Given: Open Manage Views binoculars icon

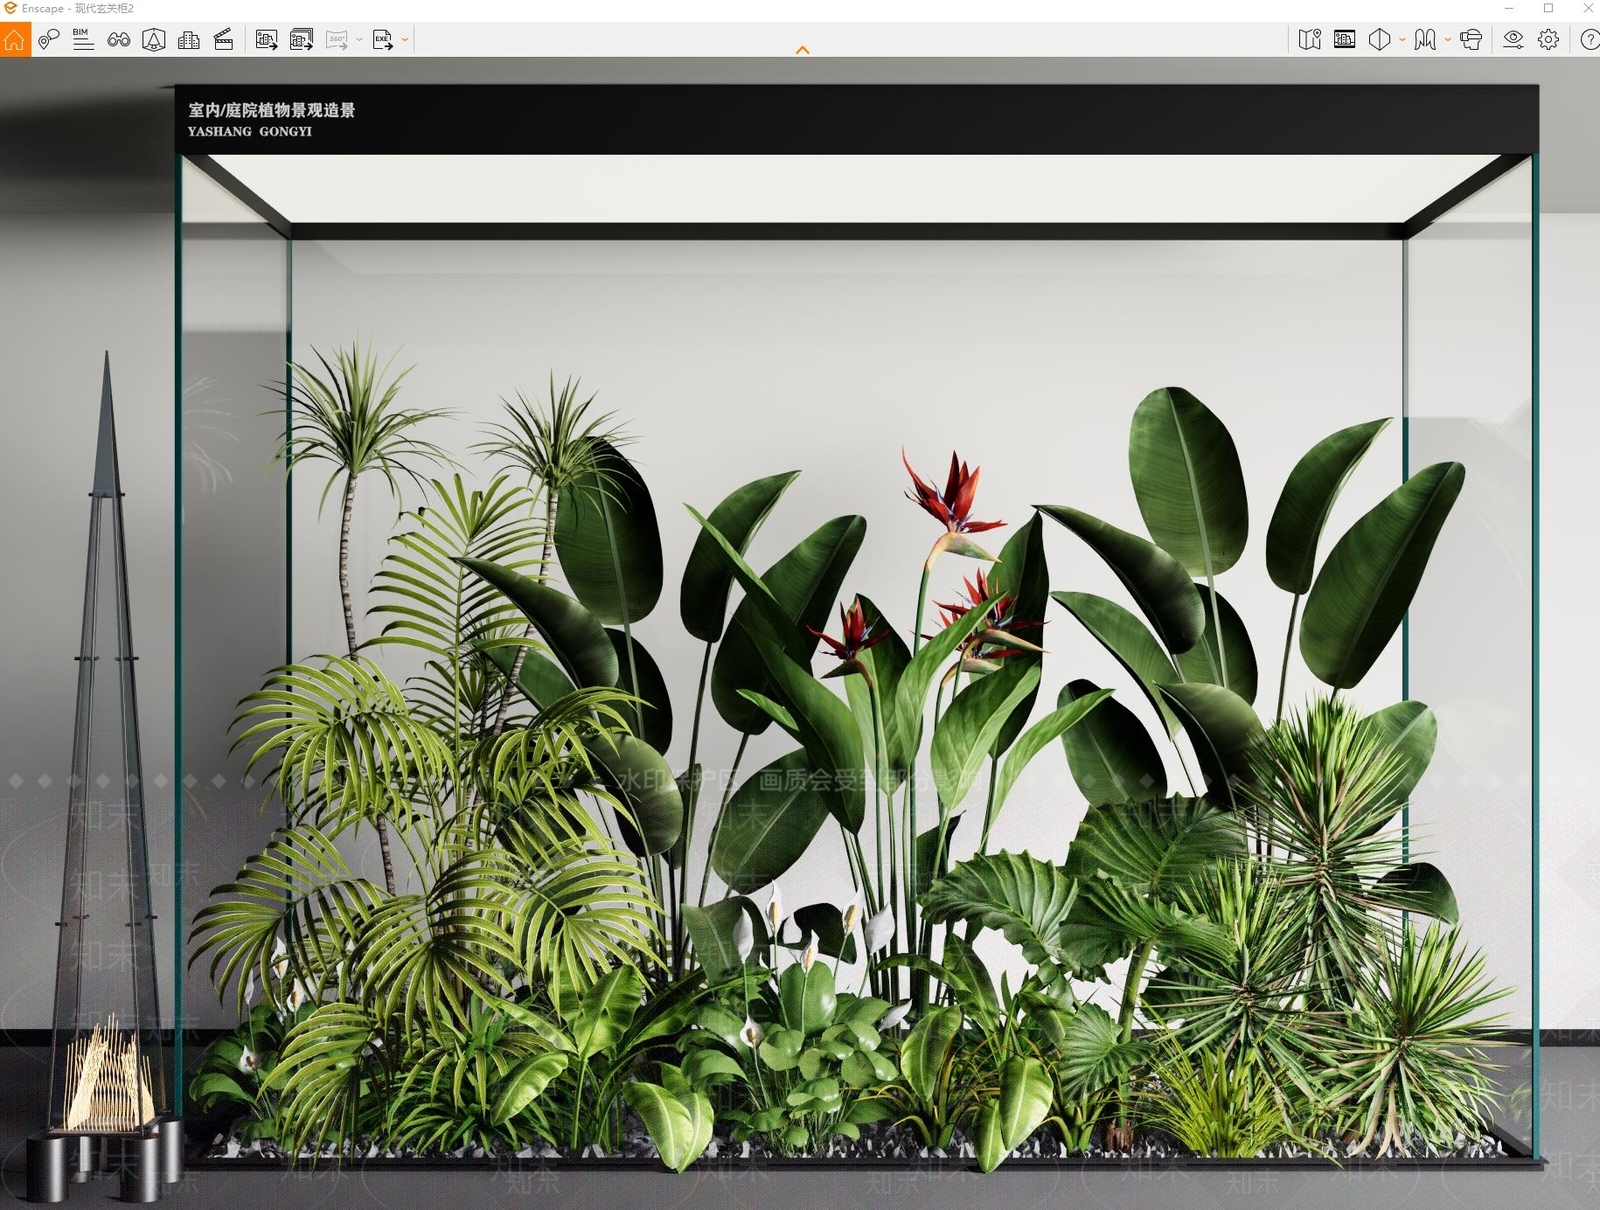Looking at the screenshot, I should click(x=119, y=40).
